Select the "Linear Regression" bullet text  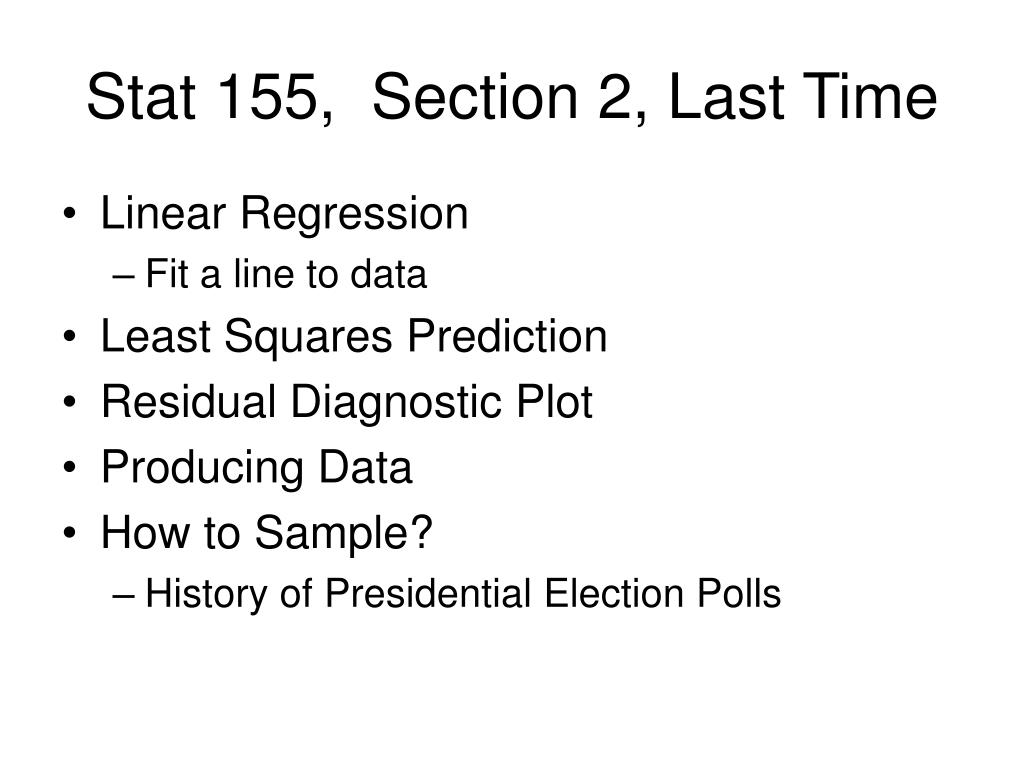tap(285, 214)
